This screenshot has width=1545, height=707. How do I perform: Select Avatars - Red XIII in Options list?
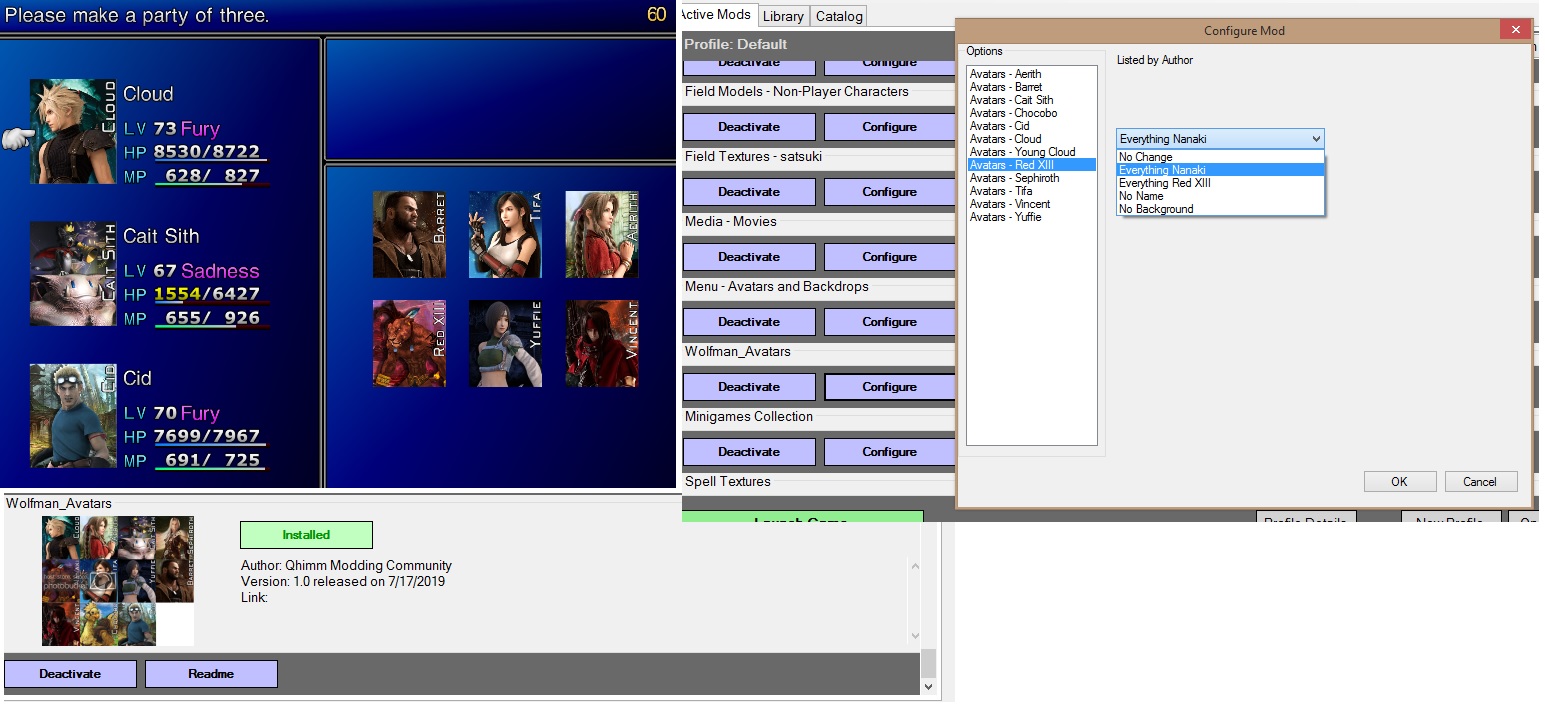tap(1031, 165)
